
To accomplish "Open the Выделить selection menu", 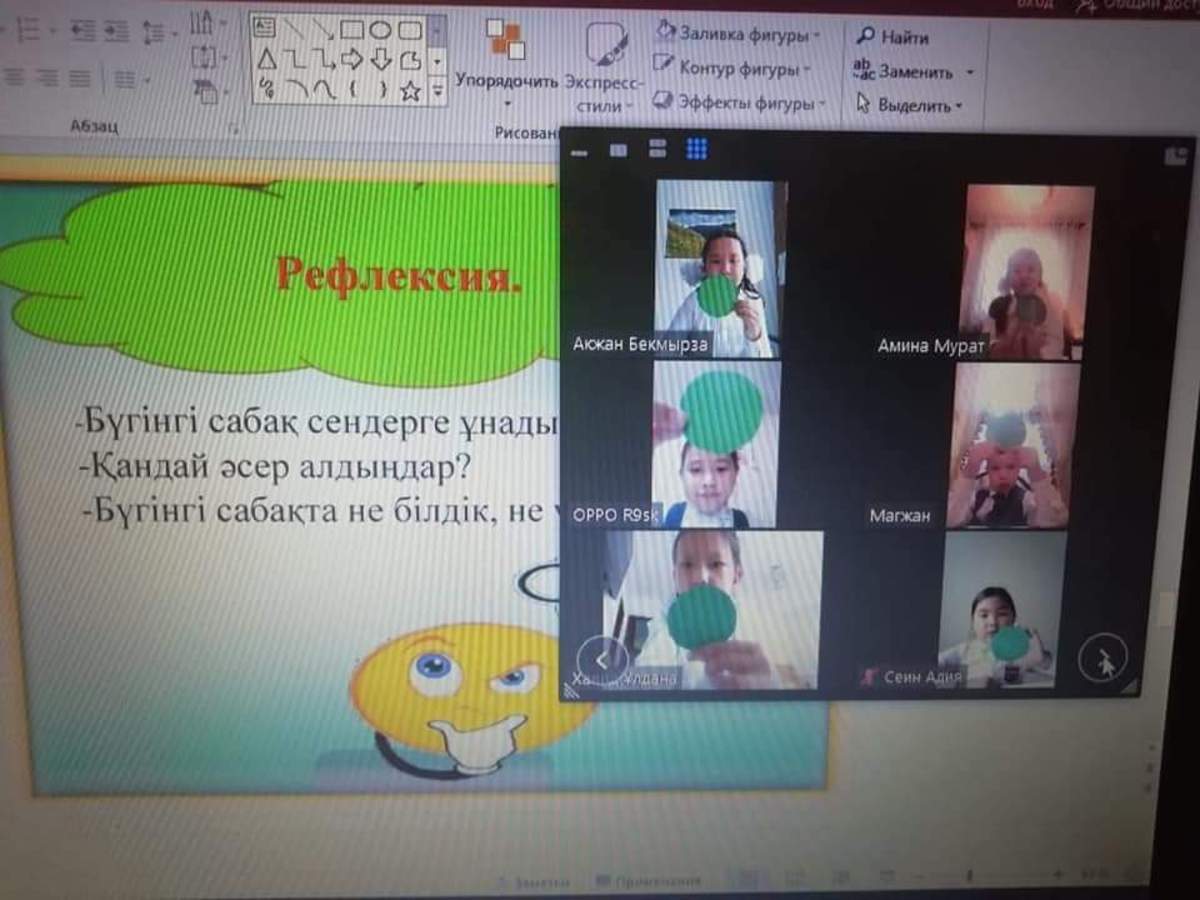I will pyautogui.click(x=910, y=105).
